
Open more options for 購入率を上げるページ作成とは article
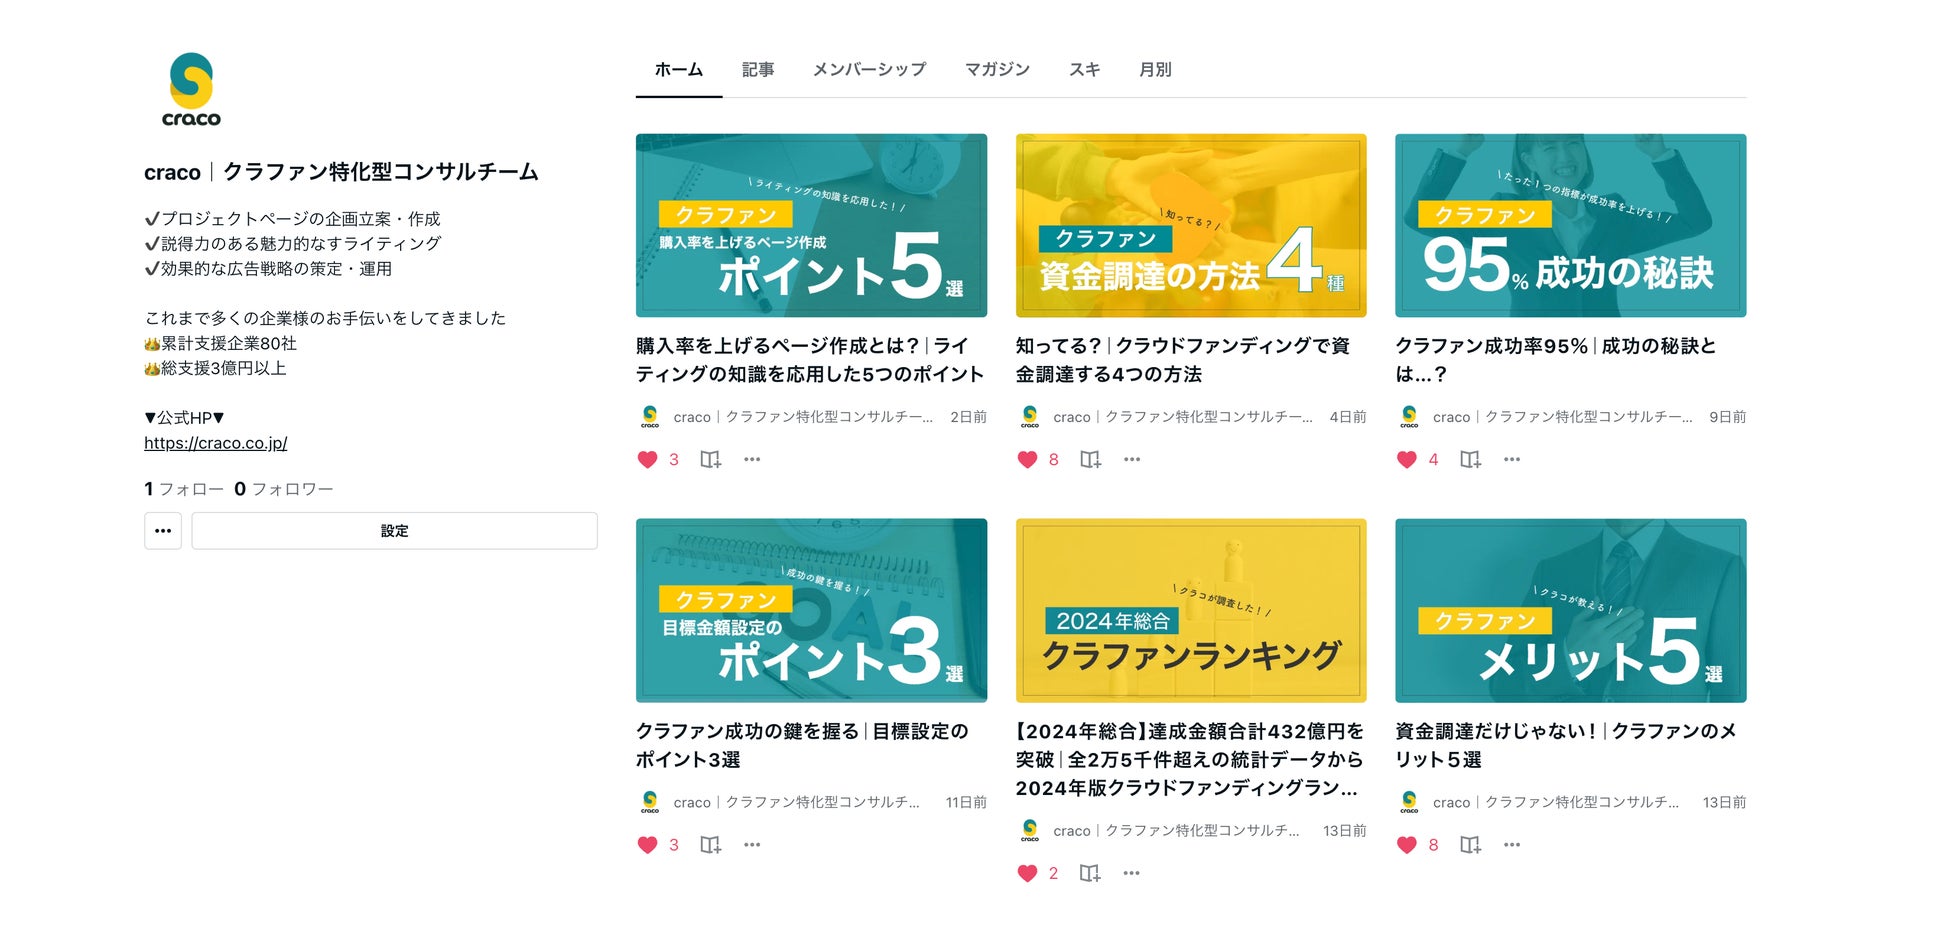click(752, 460)
